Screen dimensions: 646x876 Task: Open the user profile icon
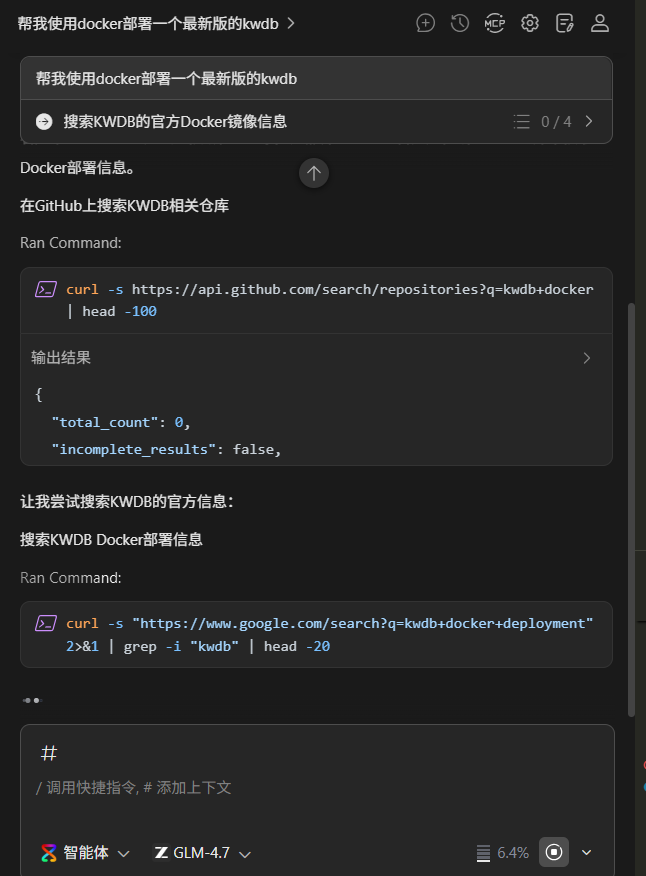coord(599,22)
